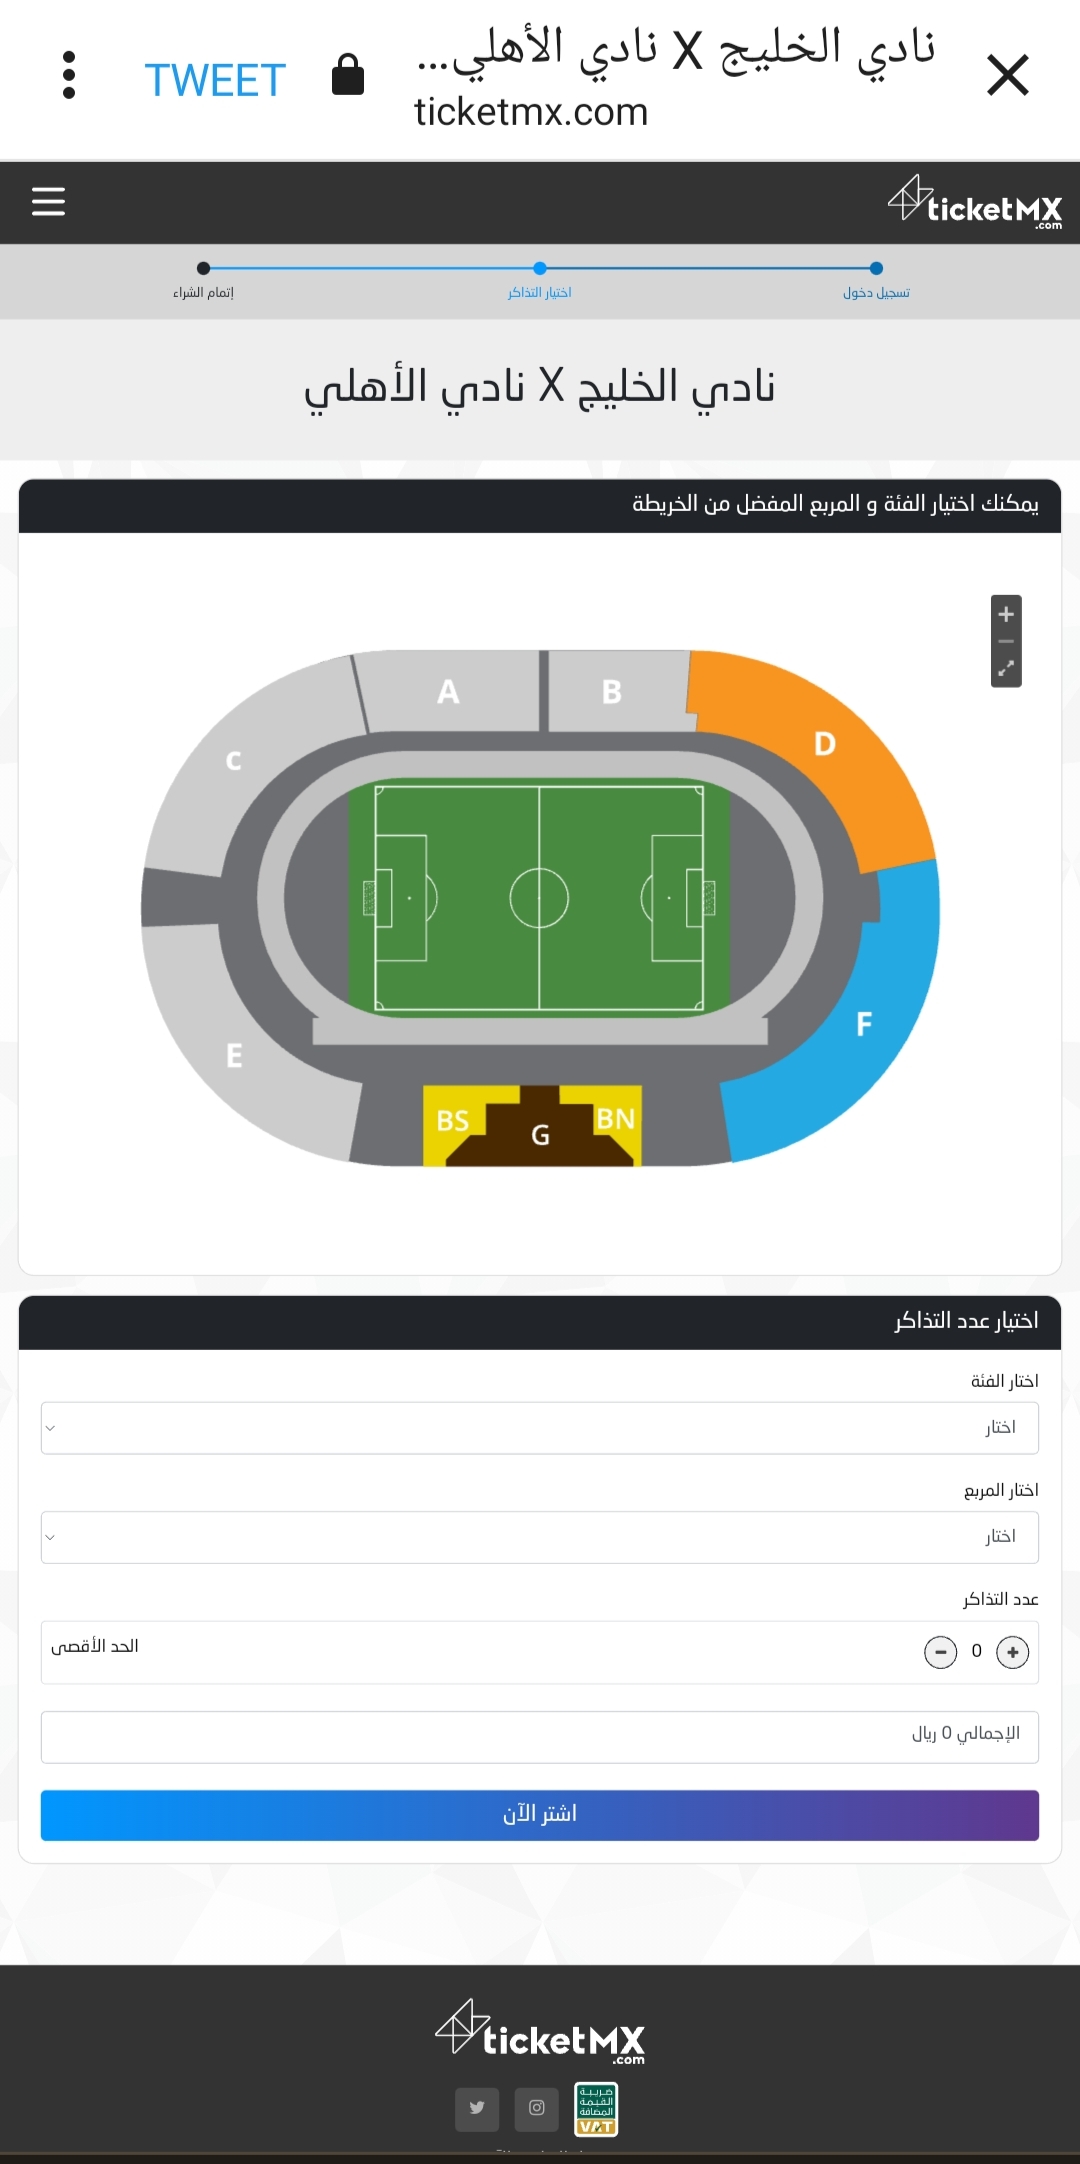Expand the stadium map to fullscreen
The width and height of the screenshot is (1080, 2164).
(x=1006, y=668)
